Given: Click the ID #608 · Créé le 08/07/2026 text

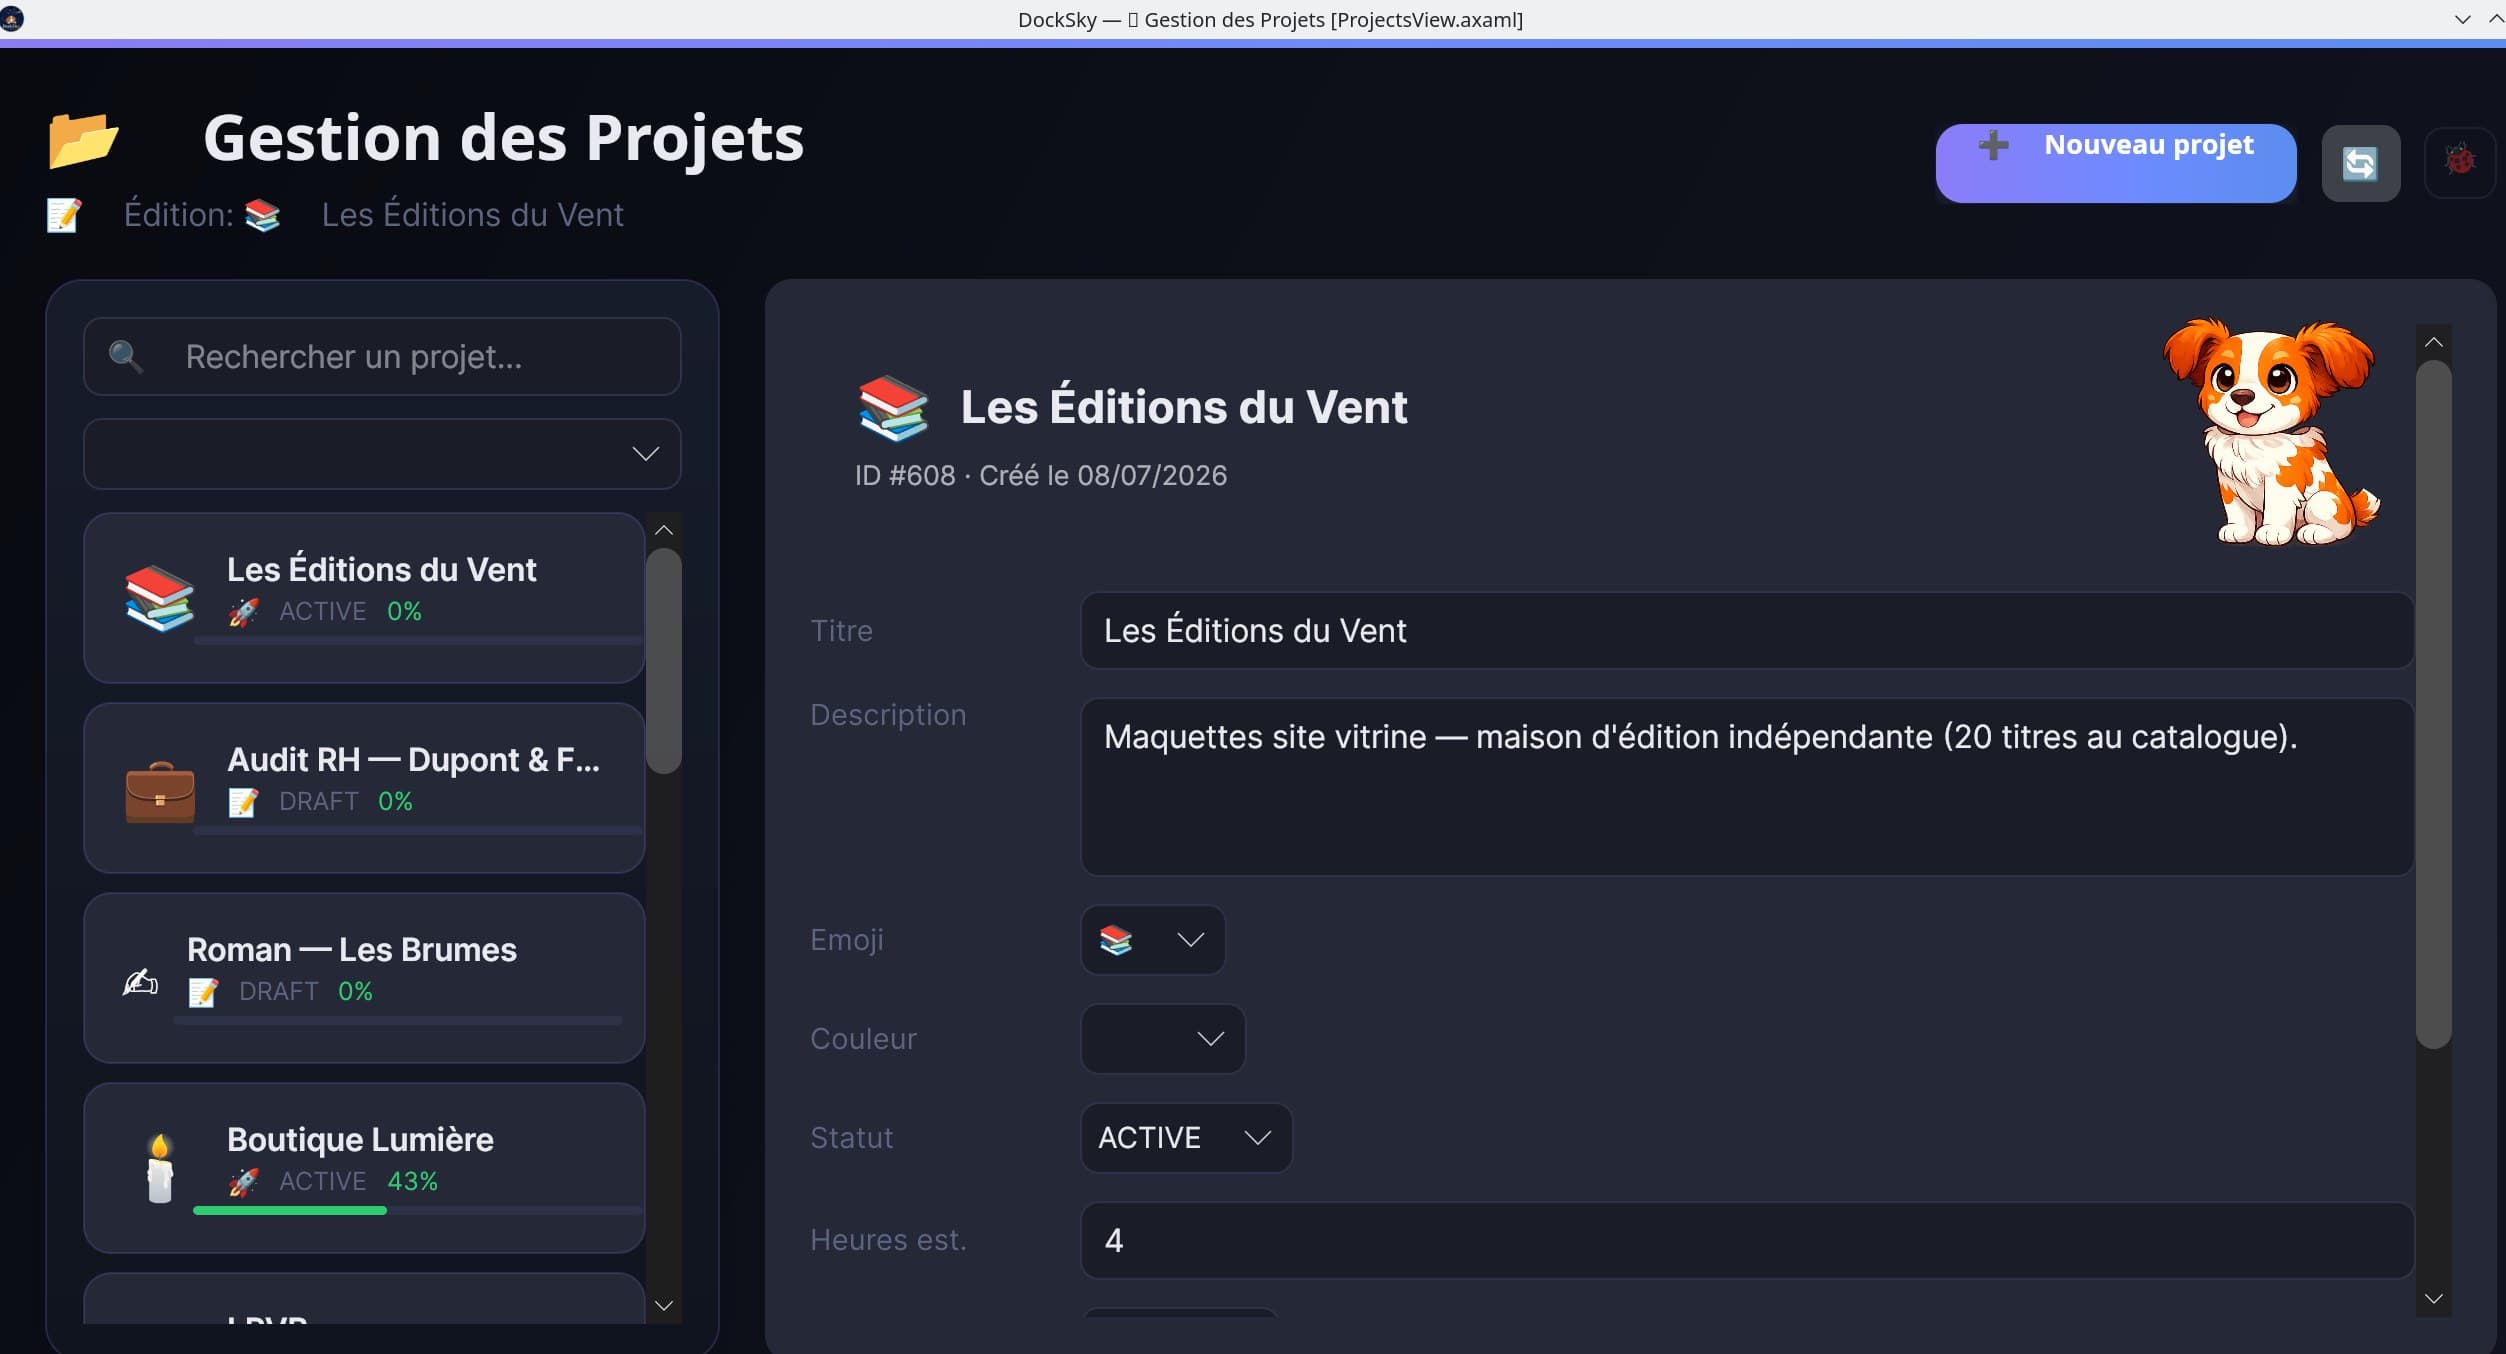Looking at the screenshot, I should pyautogui.click(x=1040, y=476).
